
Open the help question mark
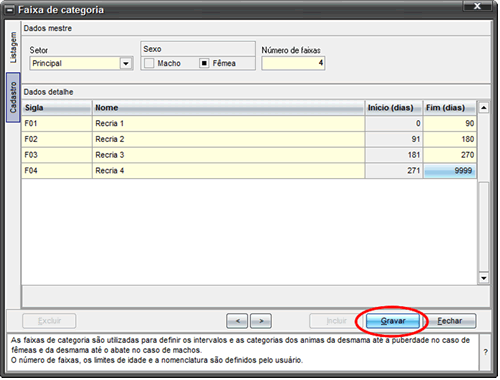point(485,352)
